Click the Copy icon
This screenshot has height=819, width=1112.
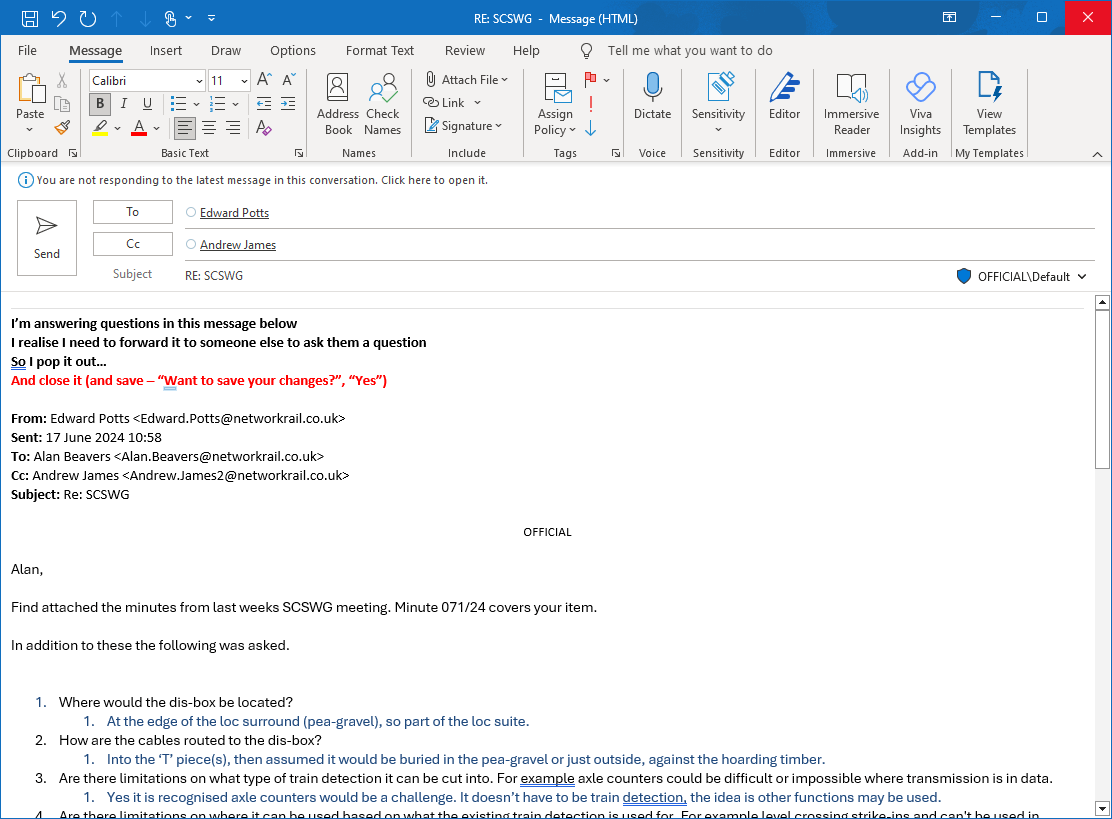(x=62, y=104)
